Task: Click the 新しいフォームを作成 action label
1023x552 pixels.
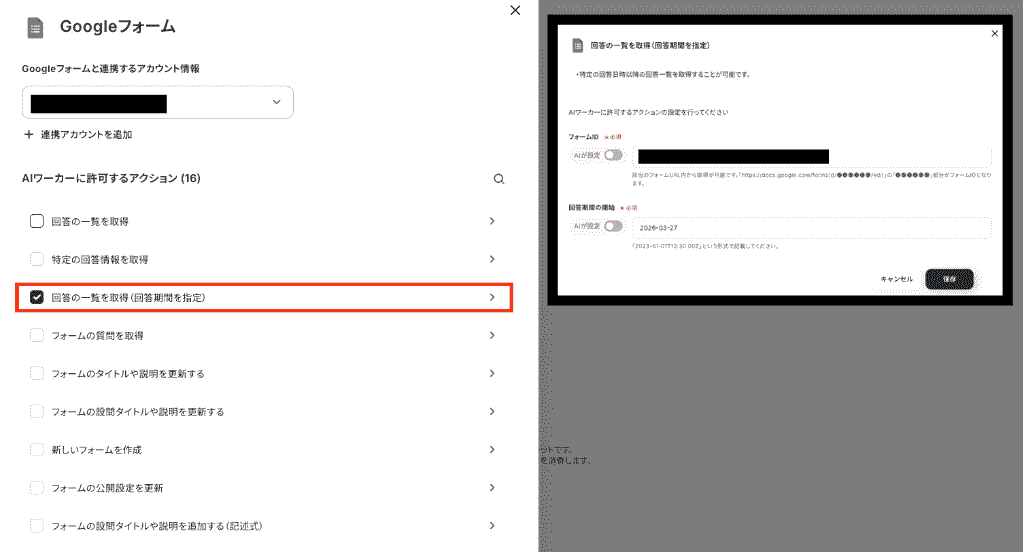Action: pyautogui.click(x=97, y=450)
